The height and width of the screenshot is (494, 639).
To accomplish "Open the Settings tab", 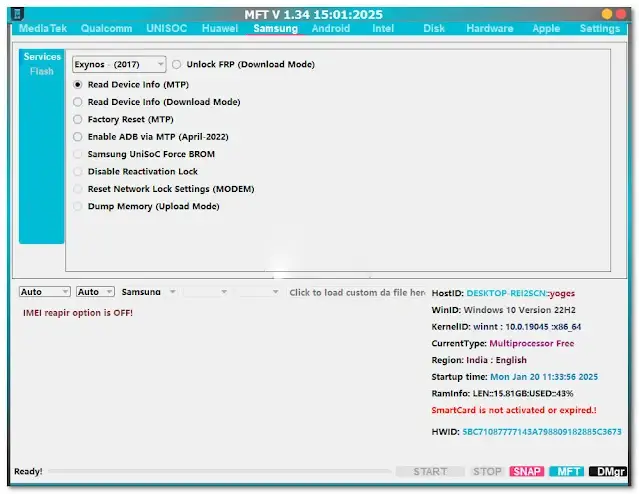I will pyautogui.click(x=600, y=29).
